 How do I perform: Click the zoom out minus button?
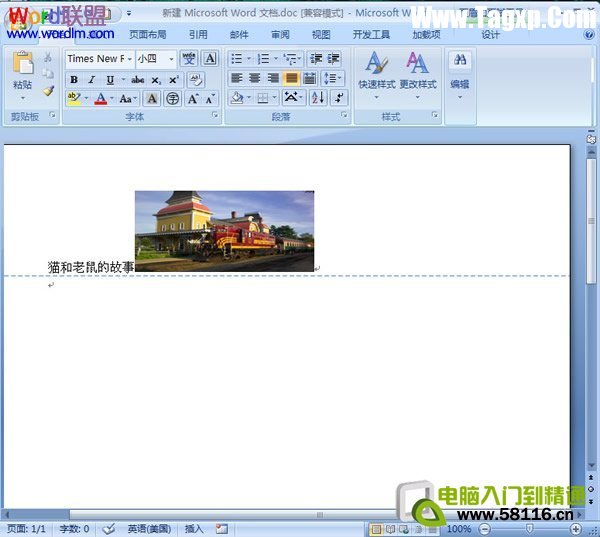(485, 529)
